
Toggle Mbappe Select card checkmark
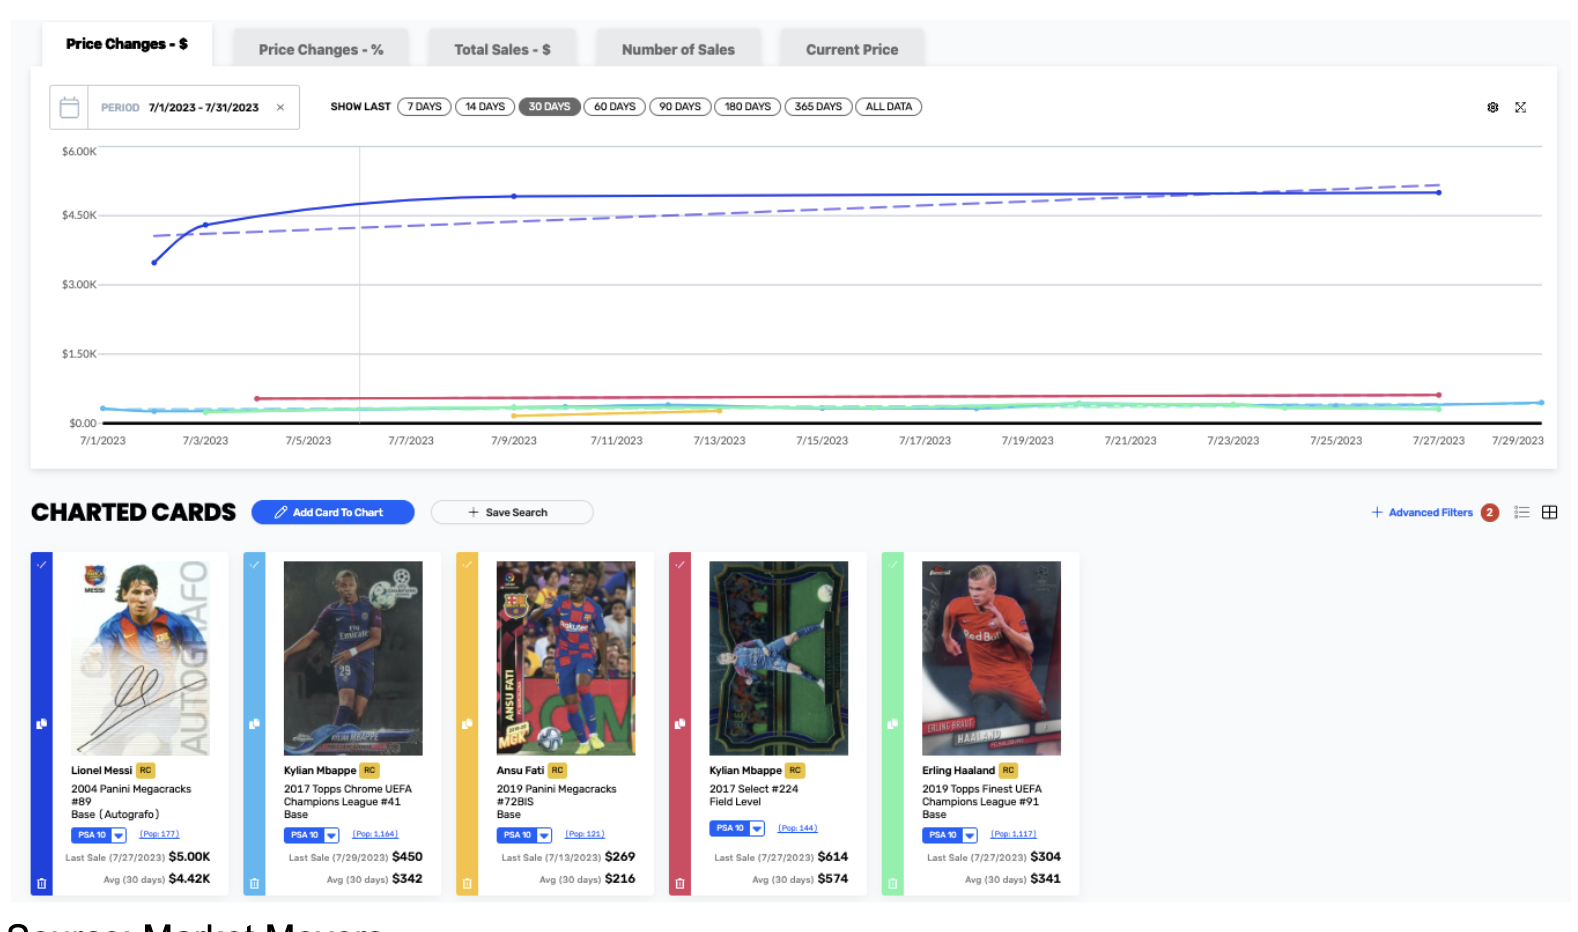tap(680, 565)
